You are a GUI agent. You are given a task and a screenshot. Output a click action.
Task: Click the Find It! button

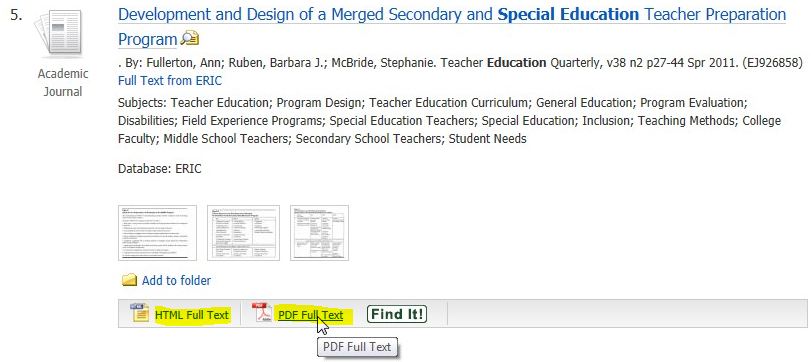397,314
